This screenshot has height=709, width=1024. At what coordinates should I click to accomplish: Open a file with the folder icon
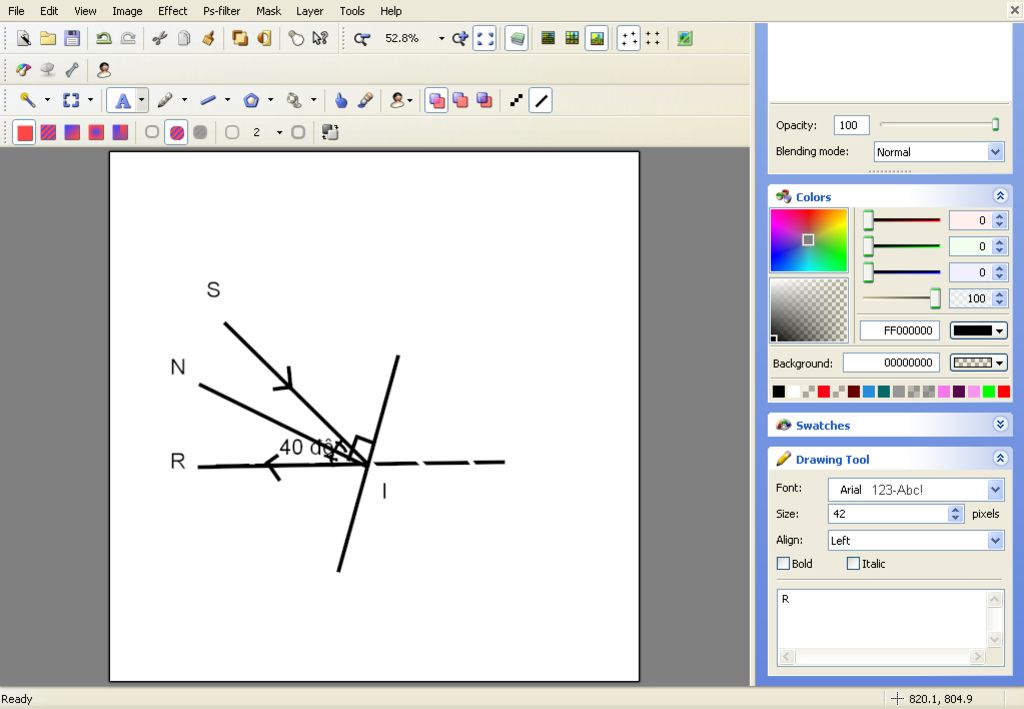48,39
